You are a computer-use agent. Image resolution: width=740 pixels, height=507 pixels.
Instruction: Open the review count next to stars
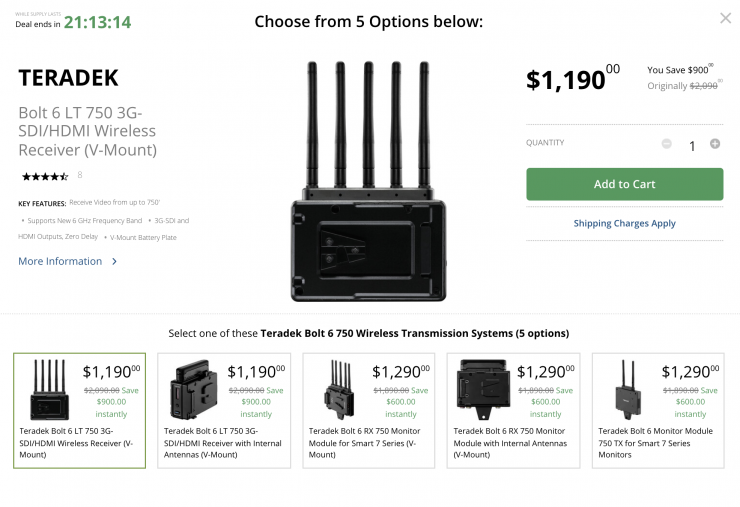coord(79,176)
